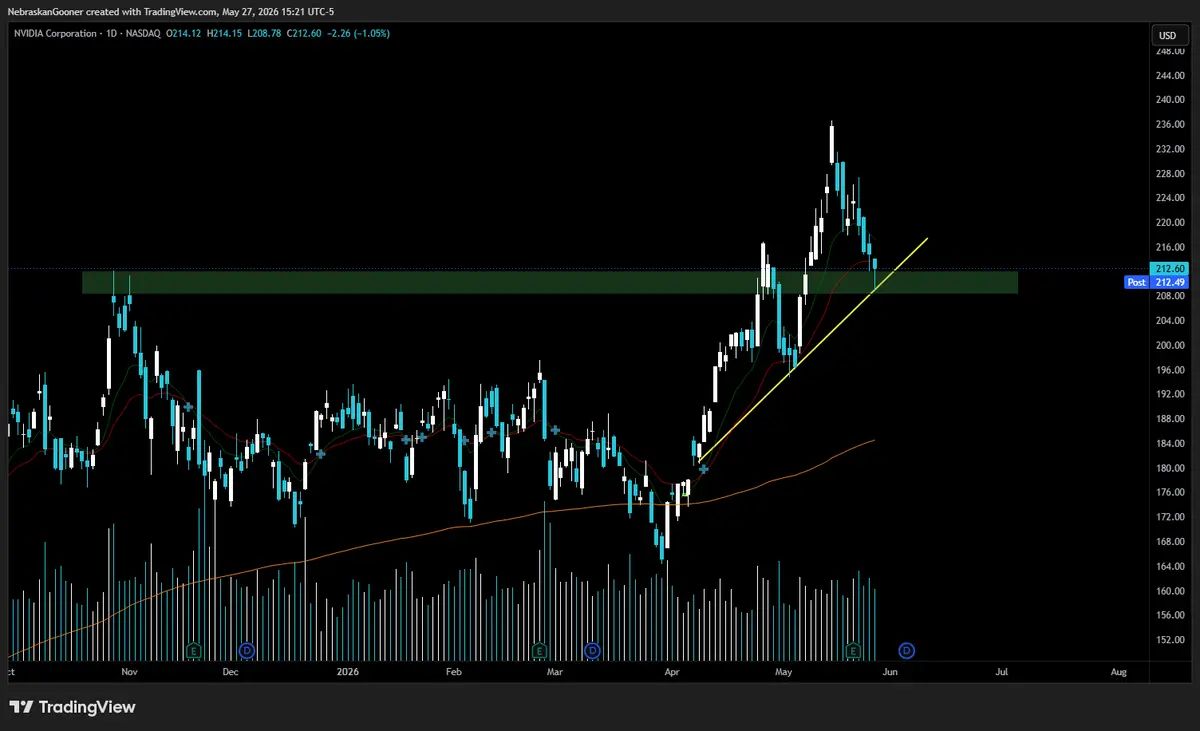Click the earnings 'E' marker in late May
The height and width of the screenshot is (731, 1200).
pyautogui.click(x=853, y=651)
